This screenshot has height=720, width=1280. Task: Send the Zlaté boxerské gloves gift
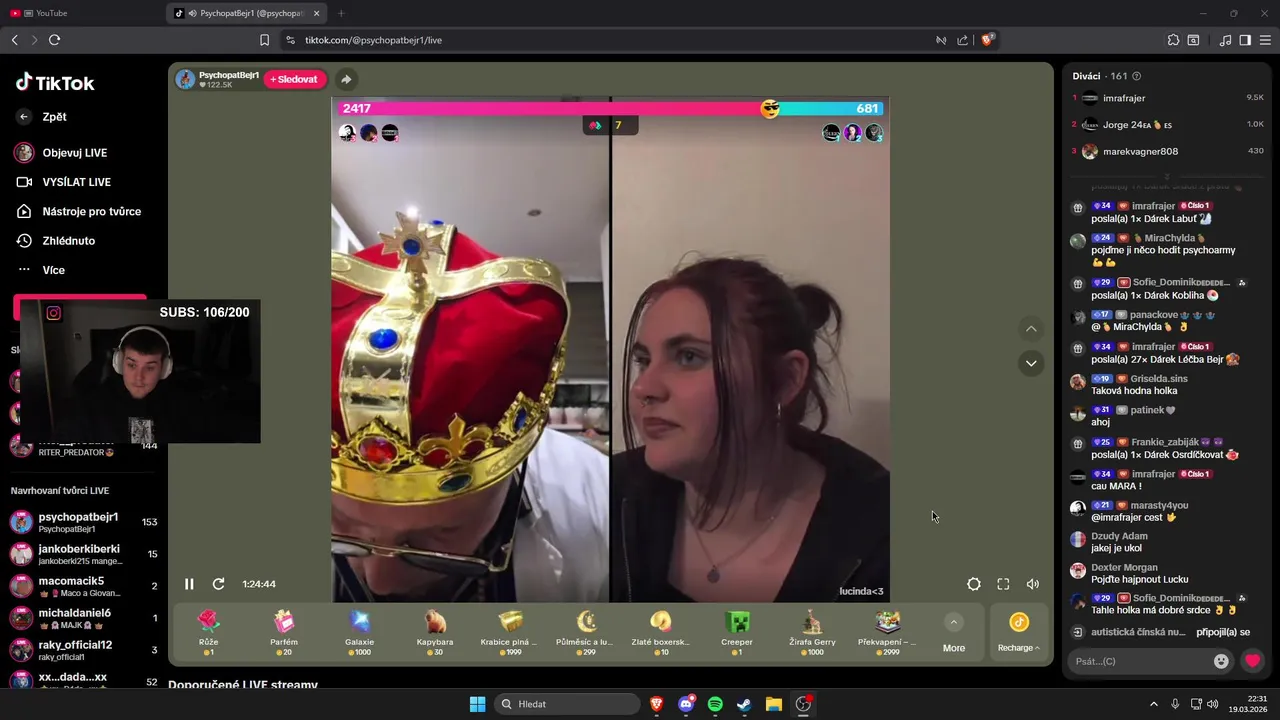point(661,632)
